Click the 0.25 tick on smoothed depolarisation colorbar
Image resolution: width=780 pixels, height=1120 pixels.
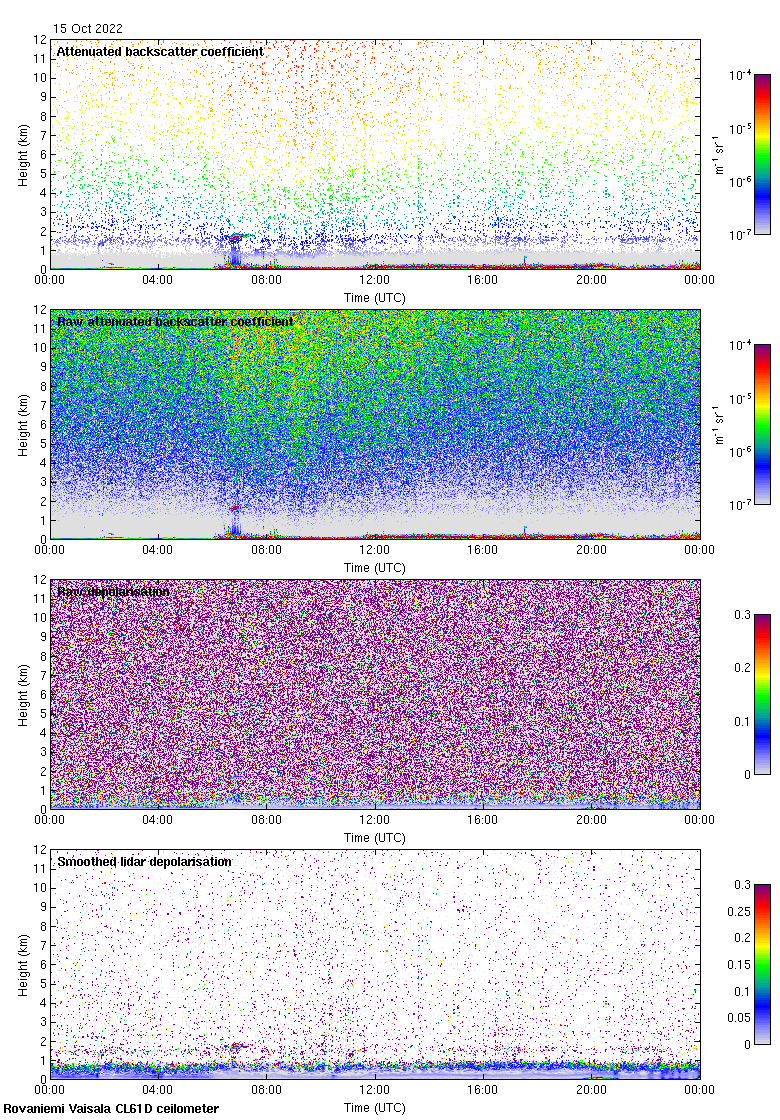pyautogui.click(x=739, y=911)
